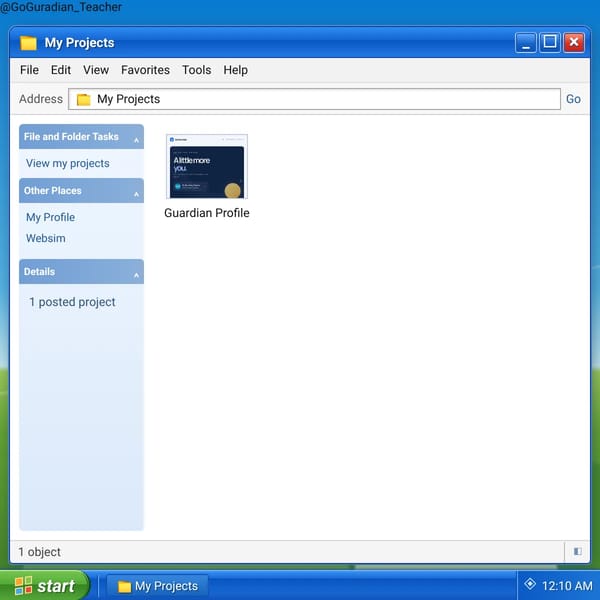Minimize the My Projects window

coord(525,42)
